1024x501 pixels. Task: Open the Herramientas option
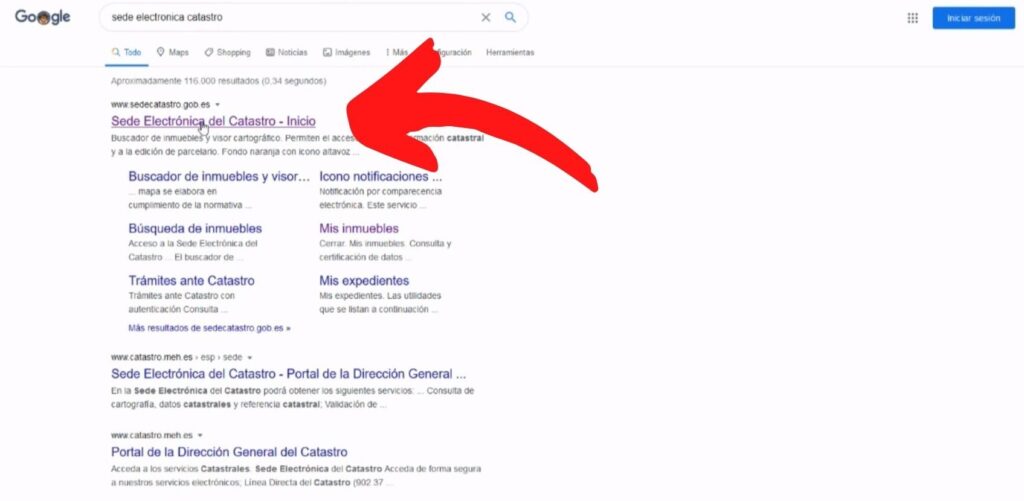coord(510,52)
